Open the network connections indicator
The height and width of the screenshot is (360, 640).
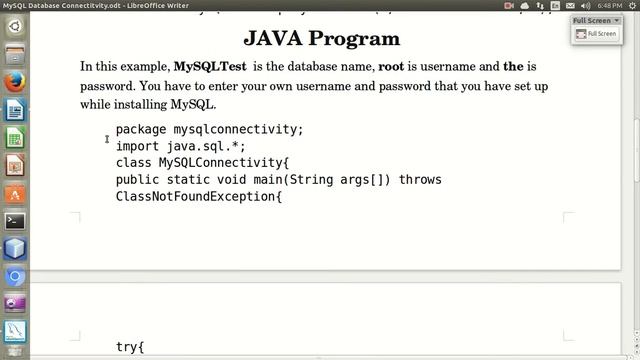coord(540,5)
